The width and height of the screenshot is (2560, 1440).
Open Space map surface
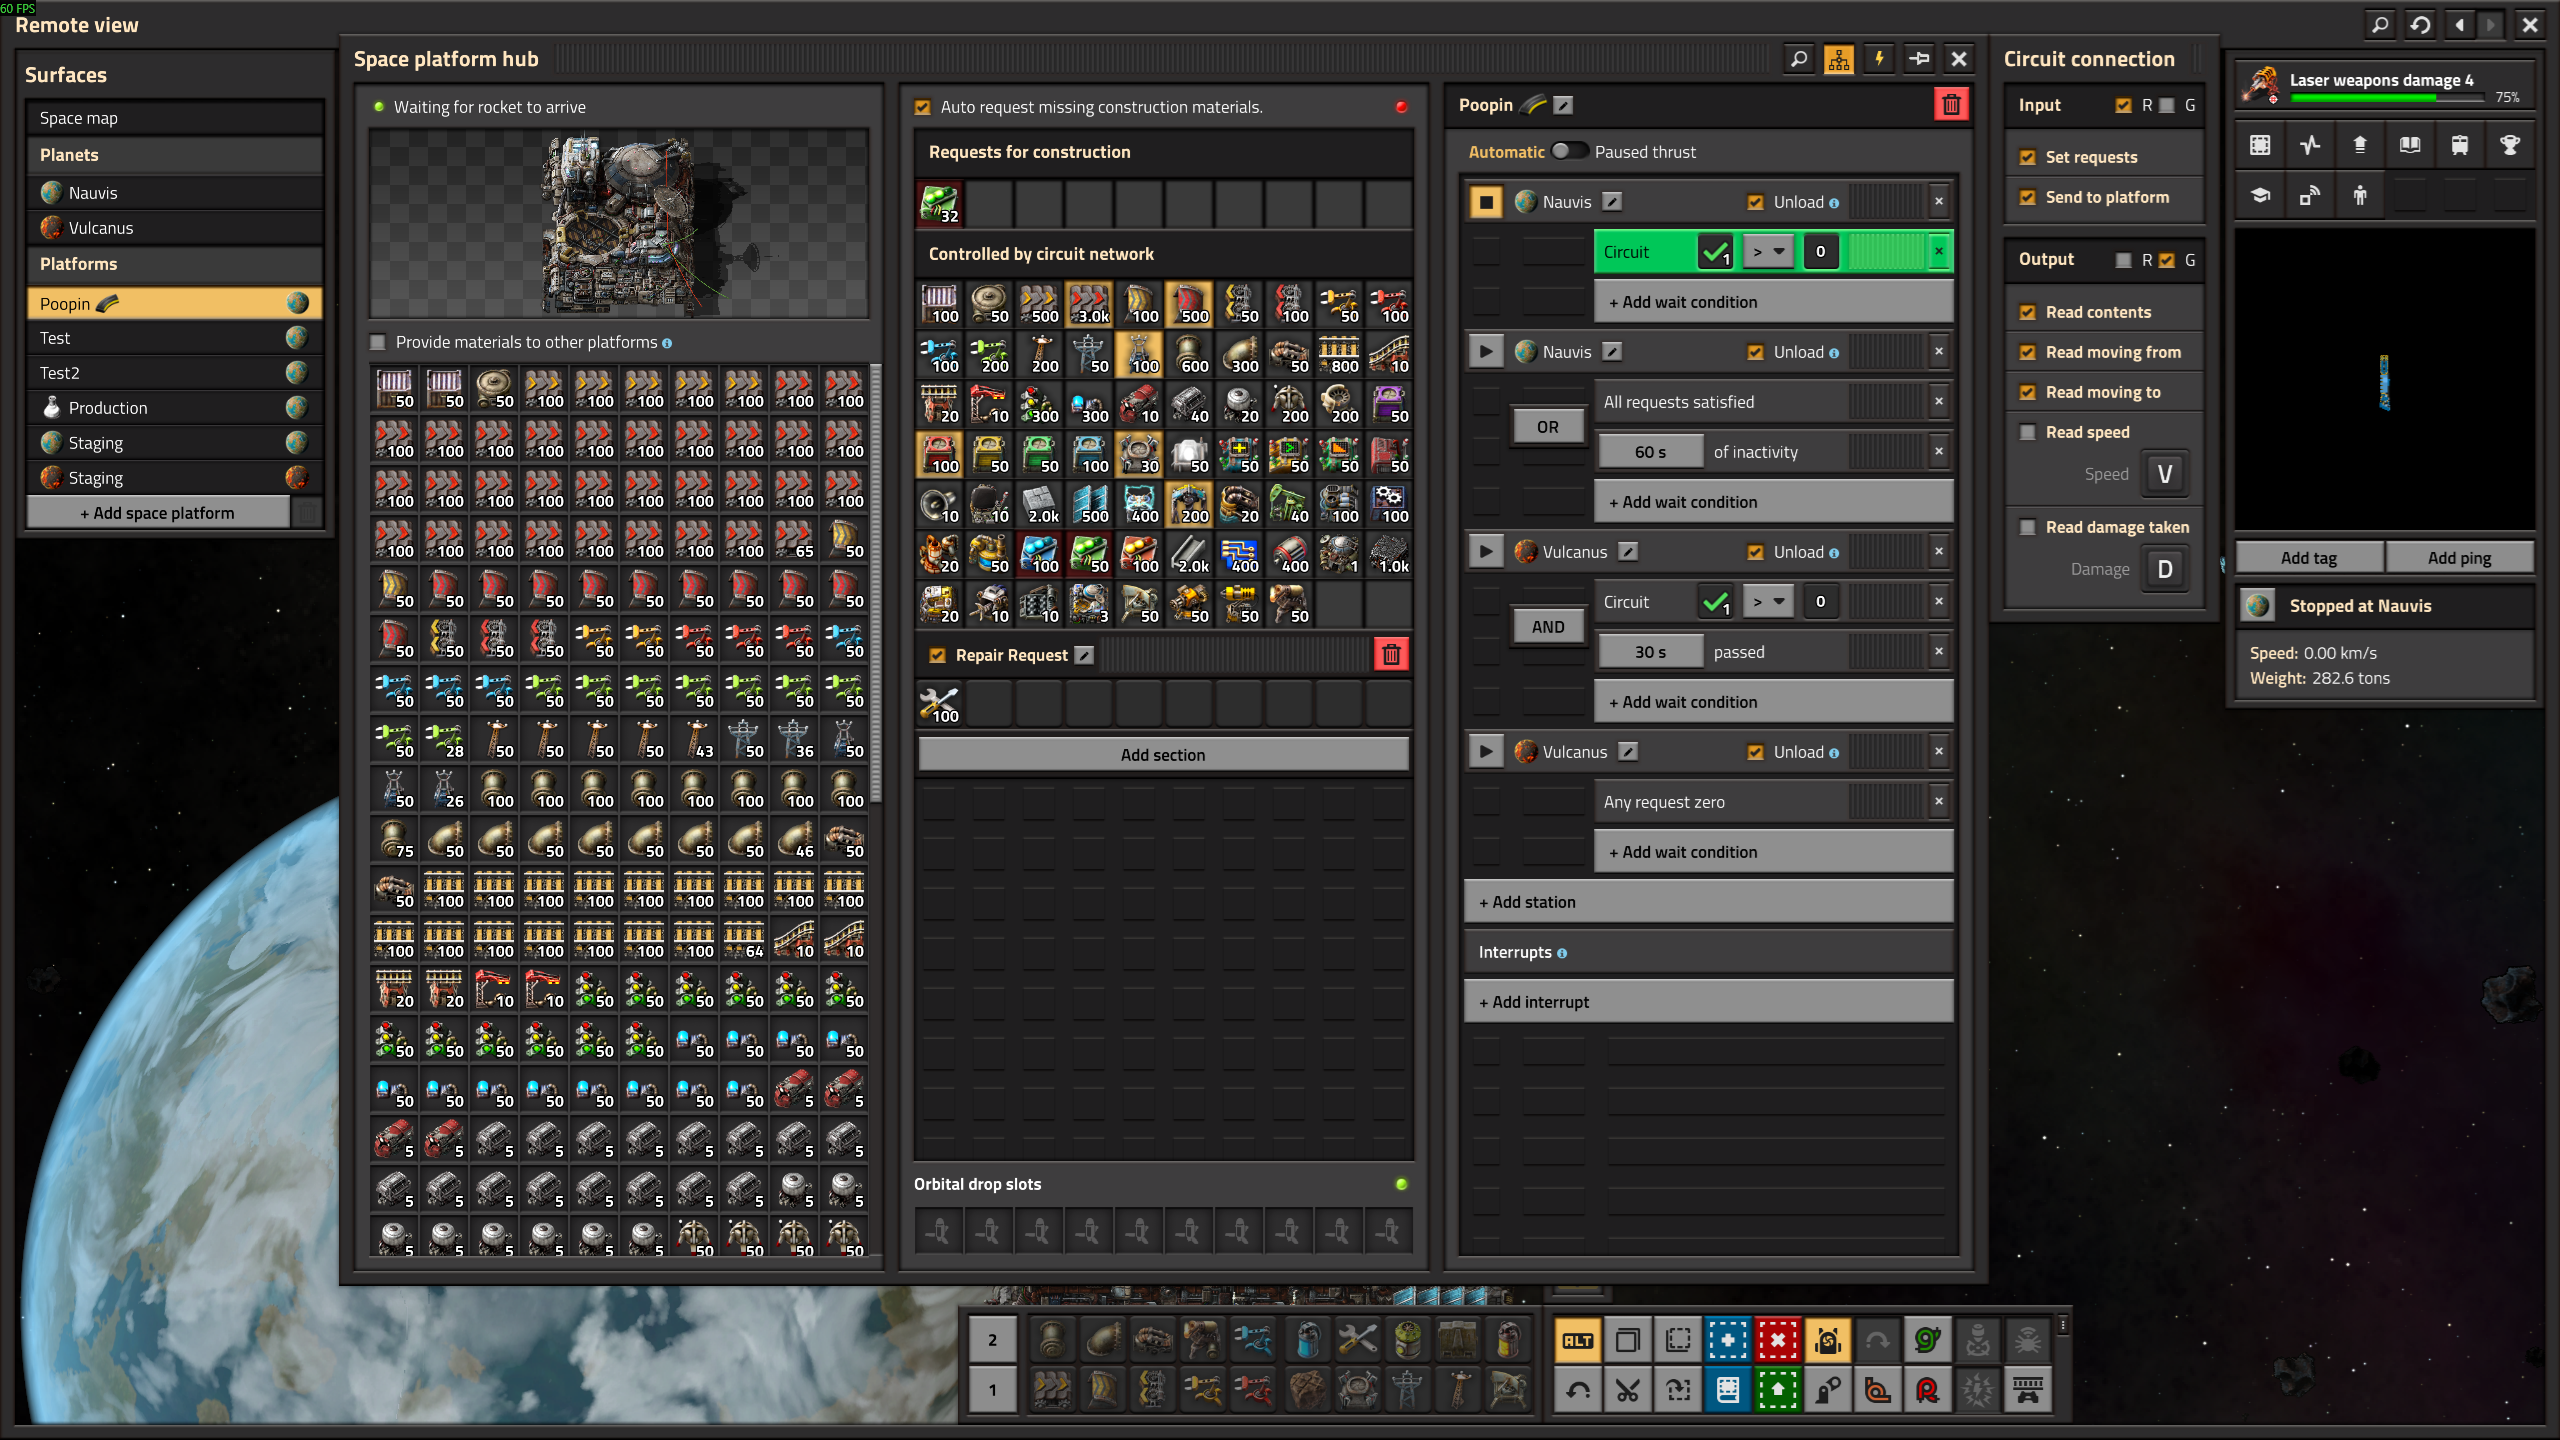point(175,118)
